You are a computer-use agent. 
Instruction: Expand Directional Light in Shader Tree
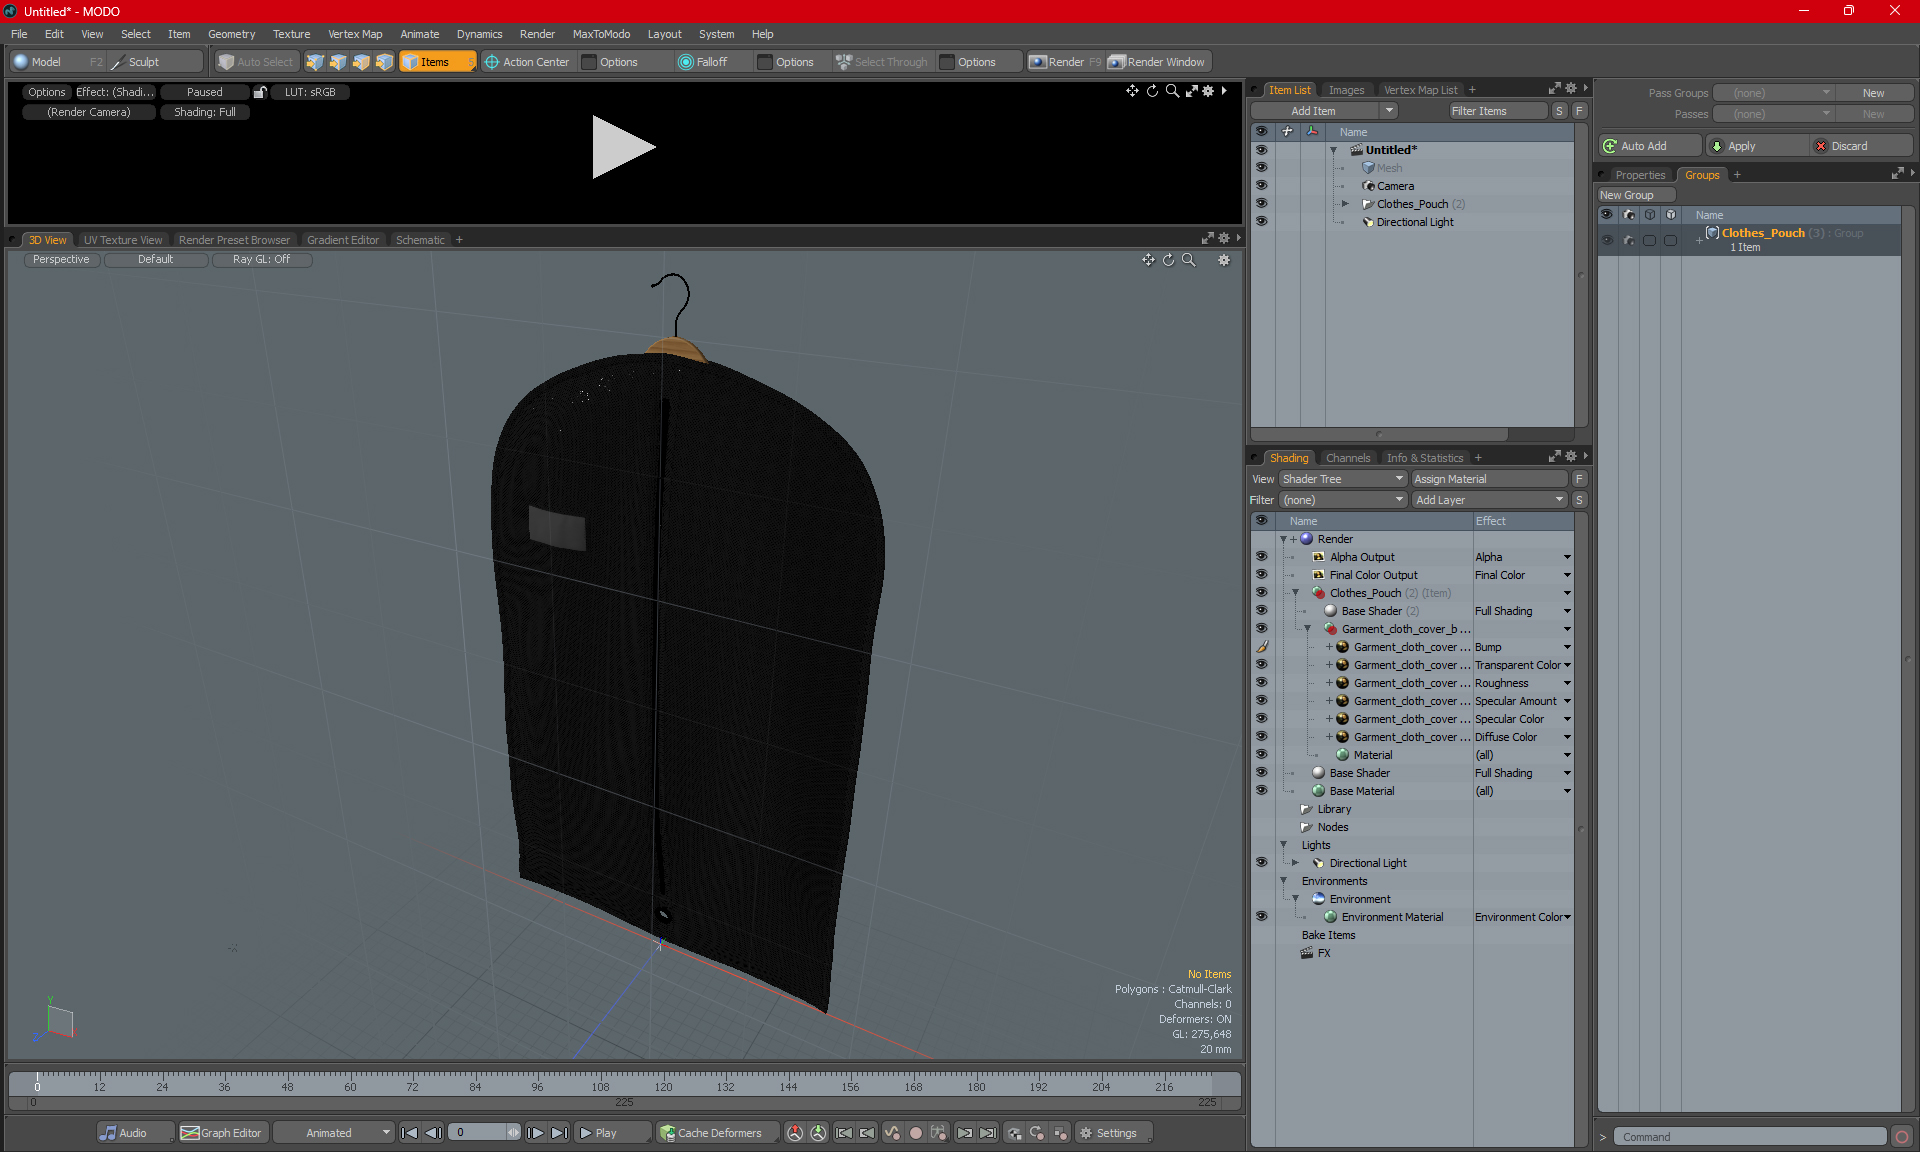1295,863
